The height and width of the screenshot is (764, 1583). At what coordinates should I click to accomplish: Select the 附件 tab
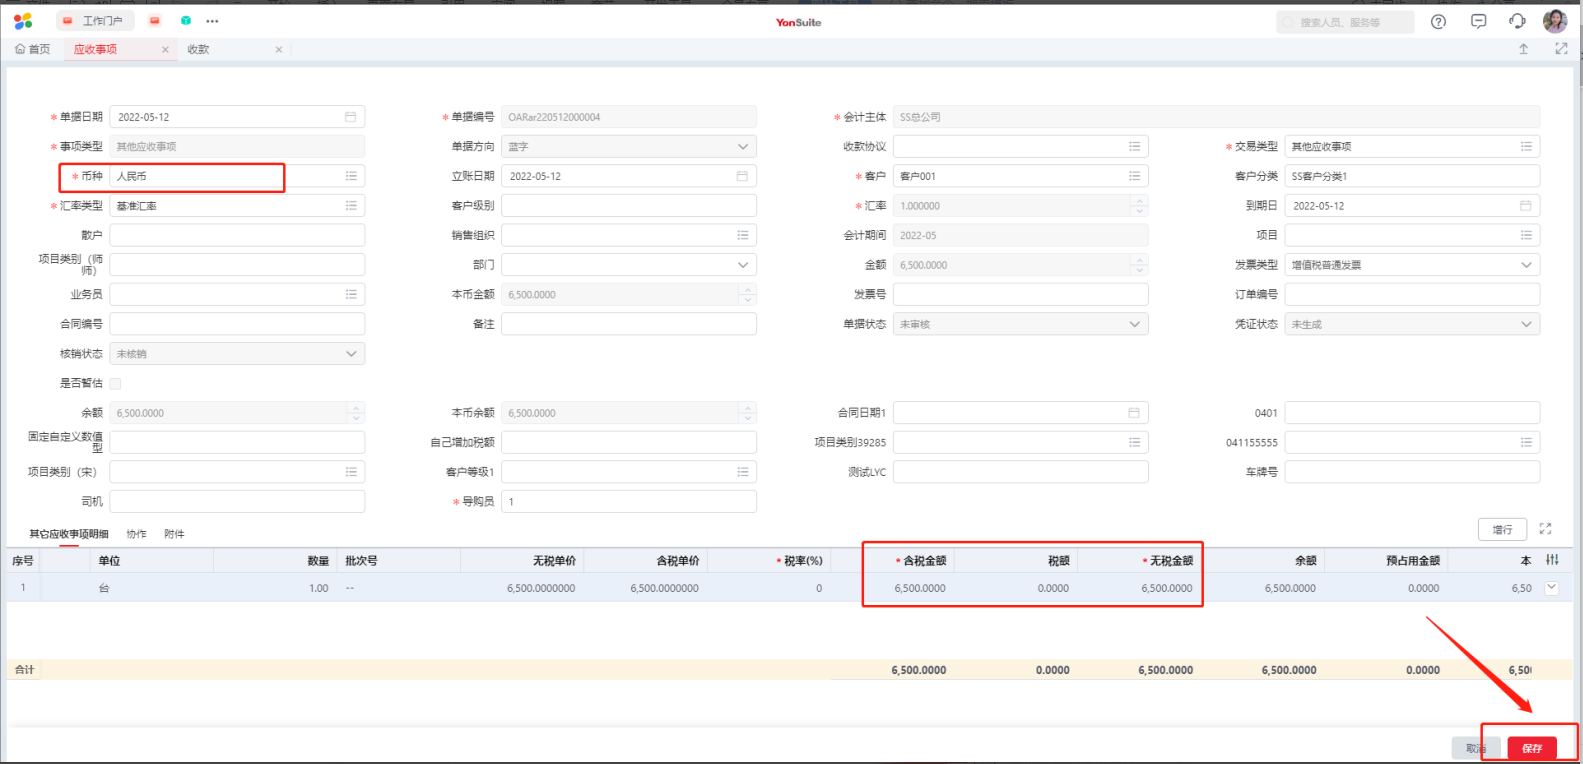pos(174,534)
